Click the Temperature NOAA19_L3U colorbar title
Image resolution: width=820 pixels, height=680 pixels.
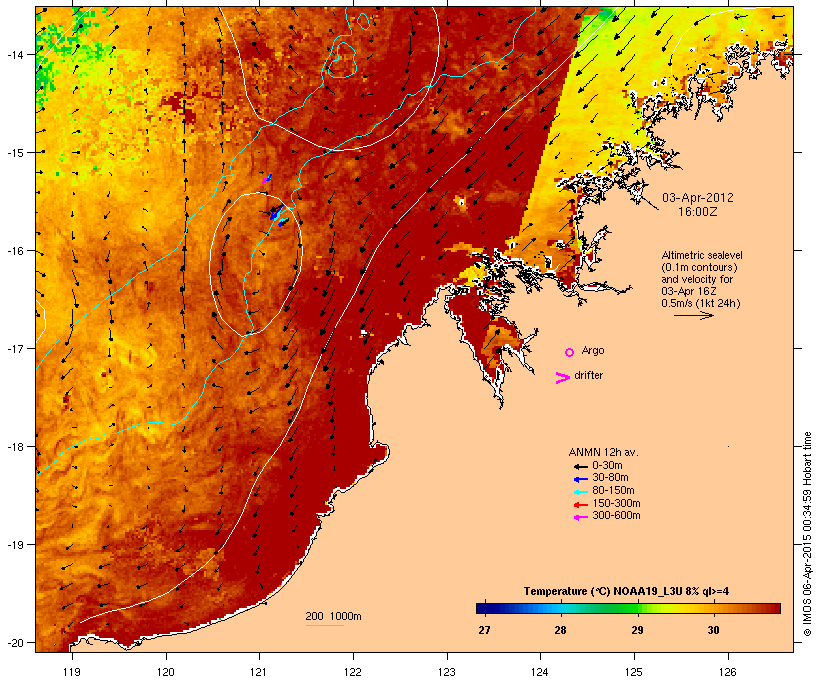coord(626,592)
